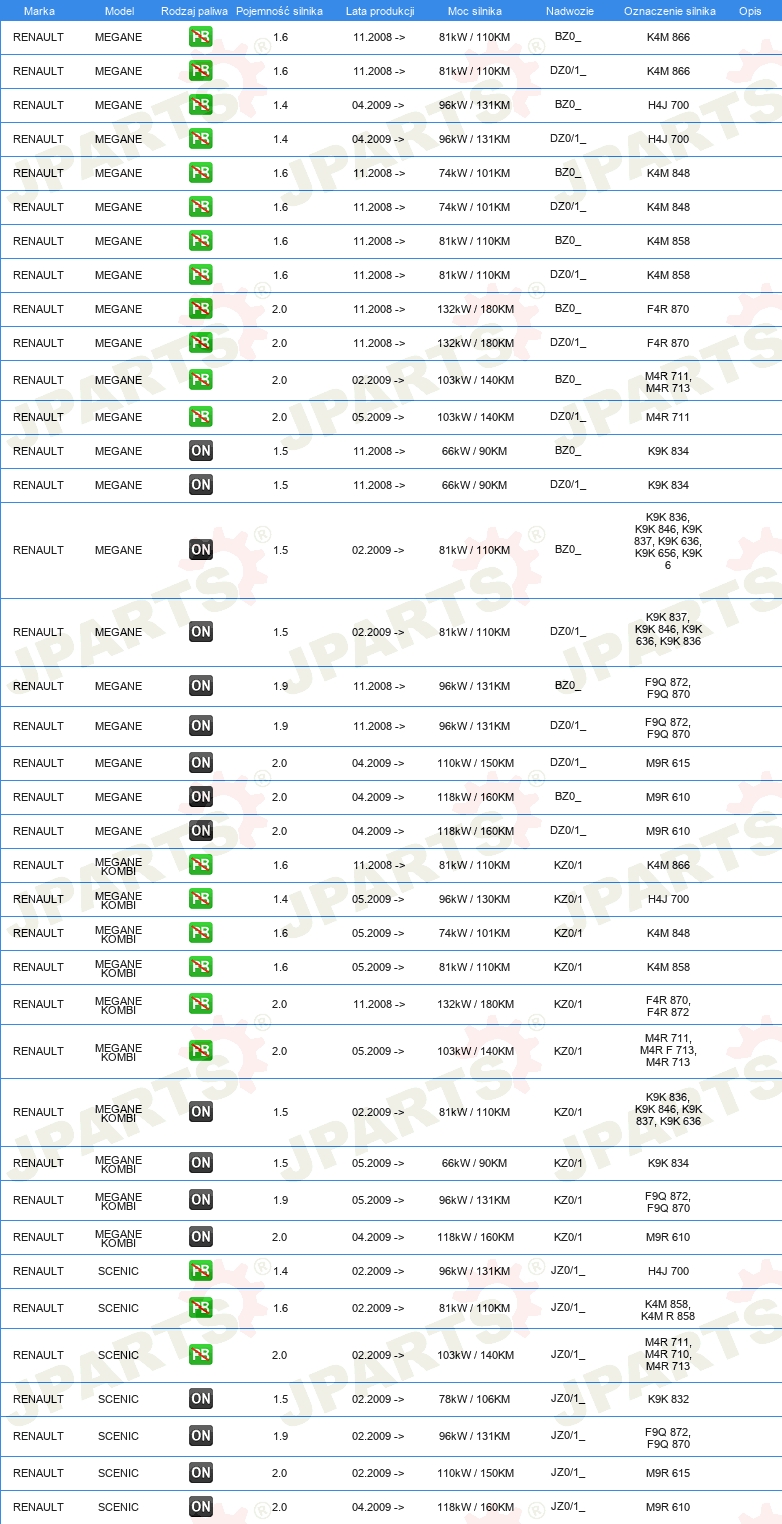Screen dimensions: 782x1524
Task: Click 'MEGANE KOMBI' in the F4R 872 row
Action: pyautogui.click(x=119, y=1004)
